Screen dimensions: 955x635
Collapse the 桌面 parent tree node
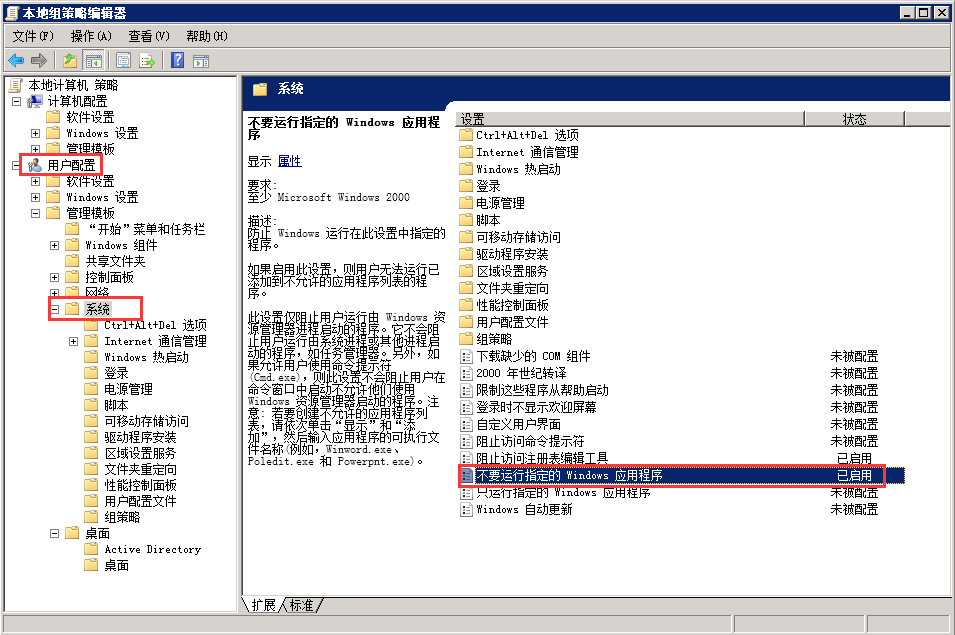click(54, 533)
